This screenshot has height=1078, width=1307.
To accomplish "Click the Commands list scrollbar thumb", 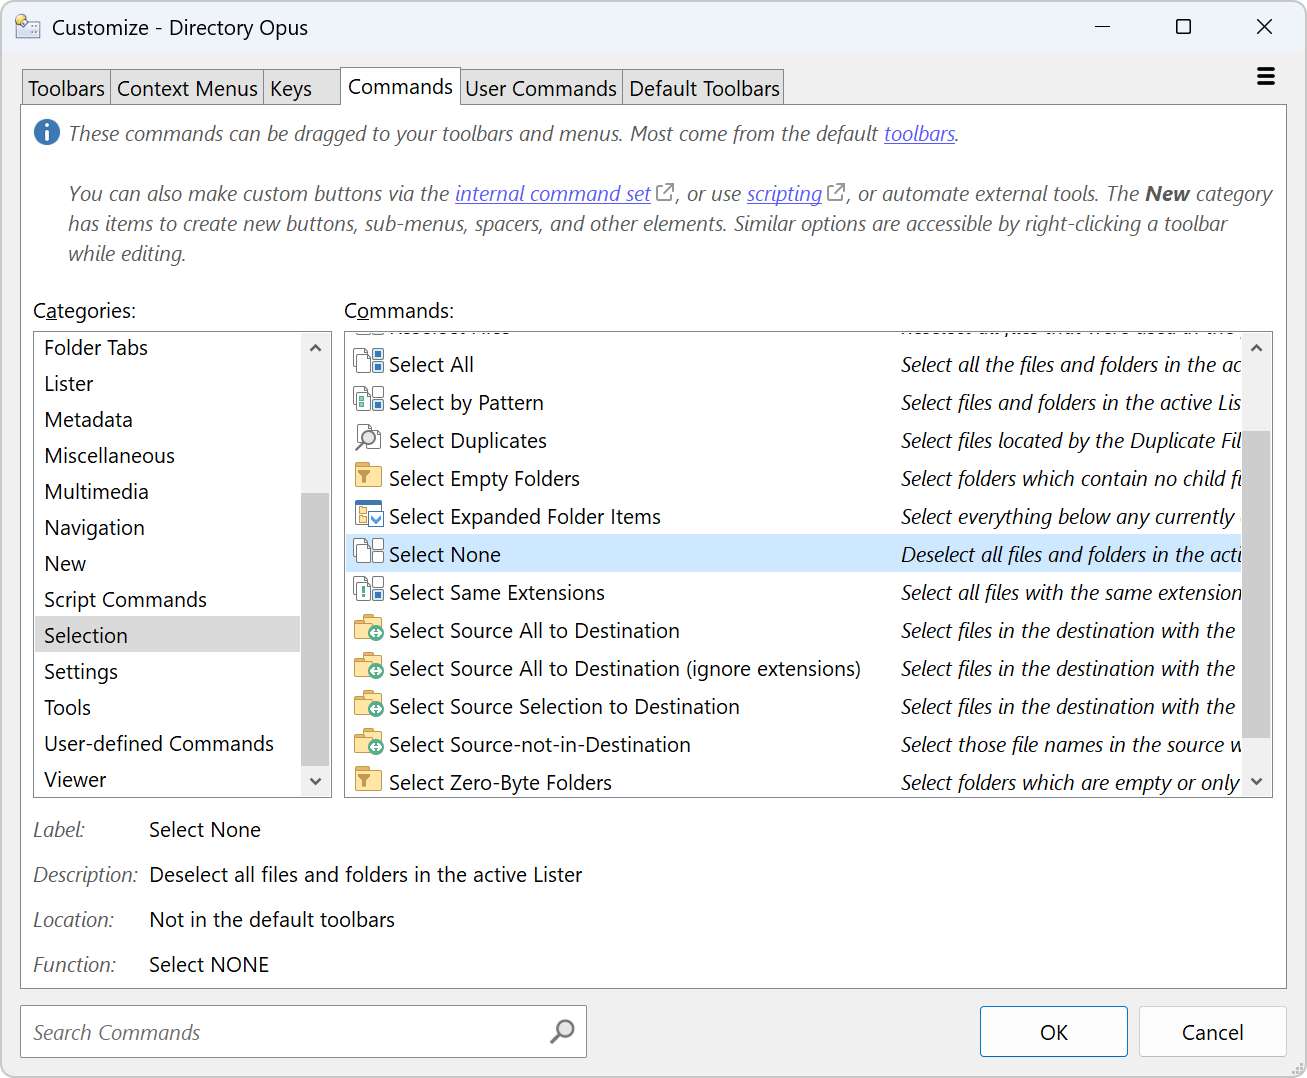I will tap(1256, 584).
